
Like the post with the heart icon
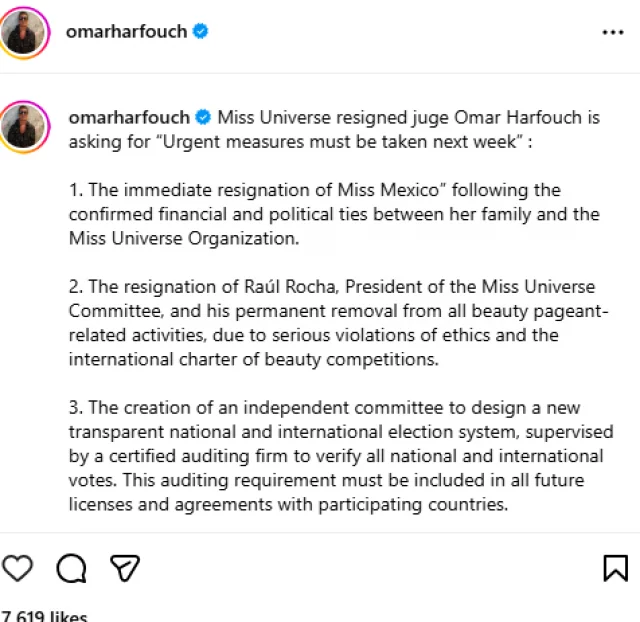(x=18, y=568)
